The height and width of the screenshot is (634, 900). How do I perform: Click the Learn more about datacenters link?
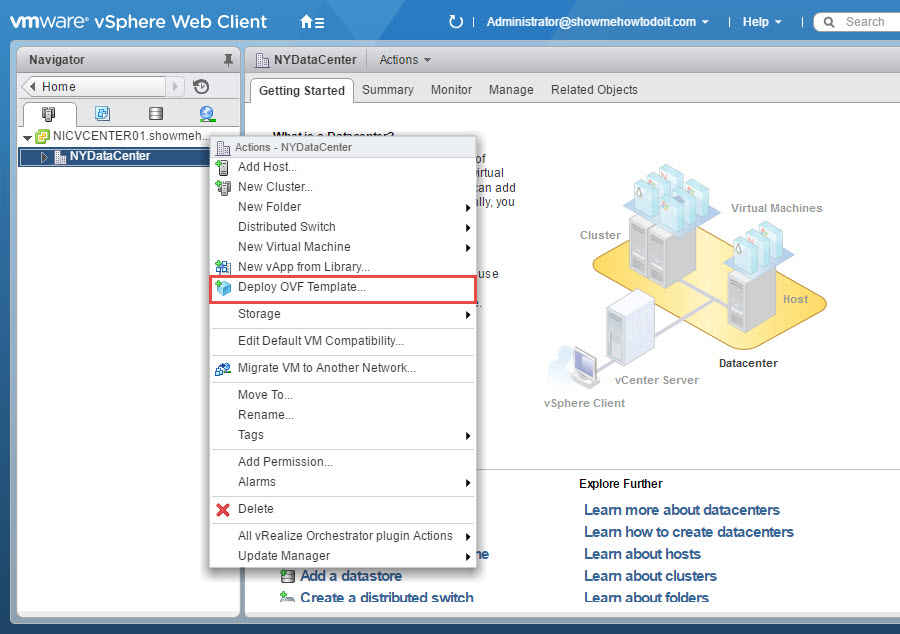point(682,510)
